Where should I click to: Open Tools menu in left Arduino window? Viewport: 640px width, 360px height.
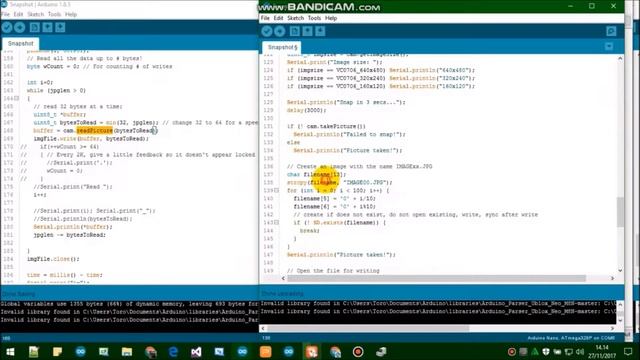coord(54,14)
